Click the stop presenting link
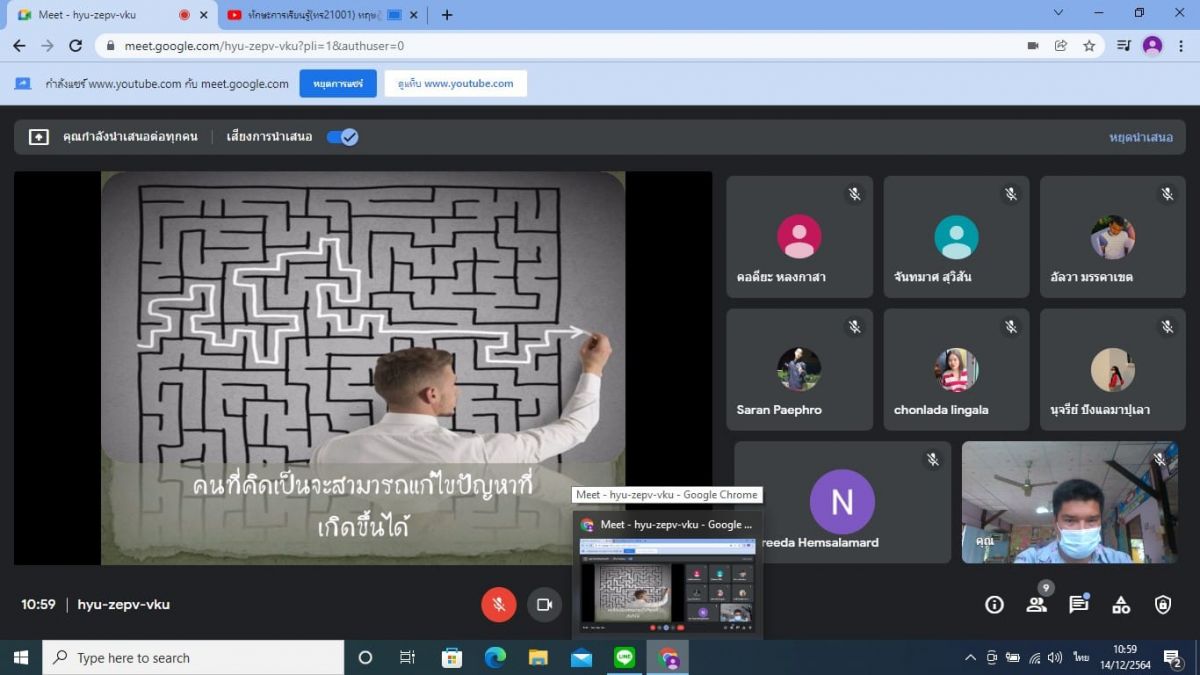 pos(1140,137)
